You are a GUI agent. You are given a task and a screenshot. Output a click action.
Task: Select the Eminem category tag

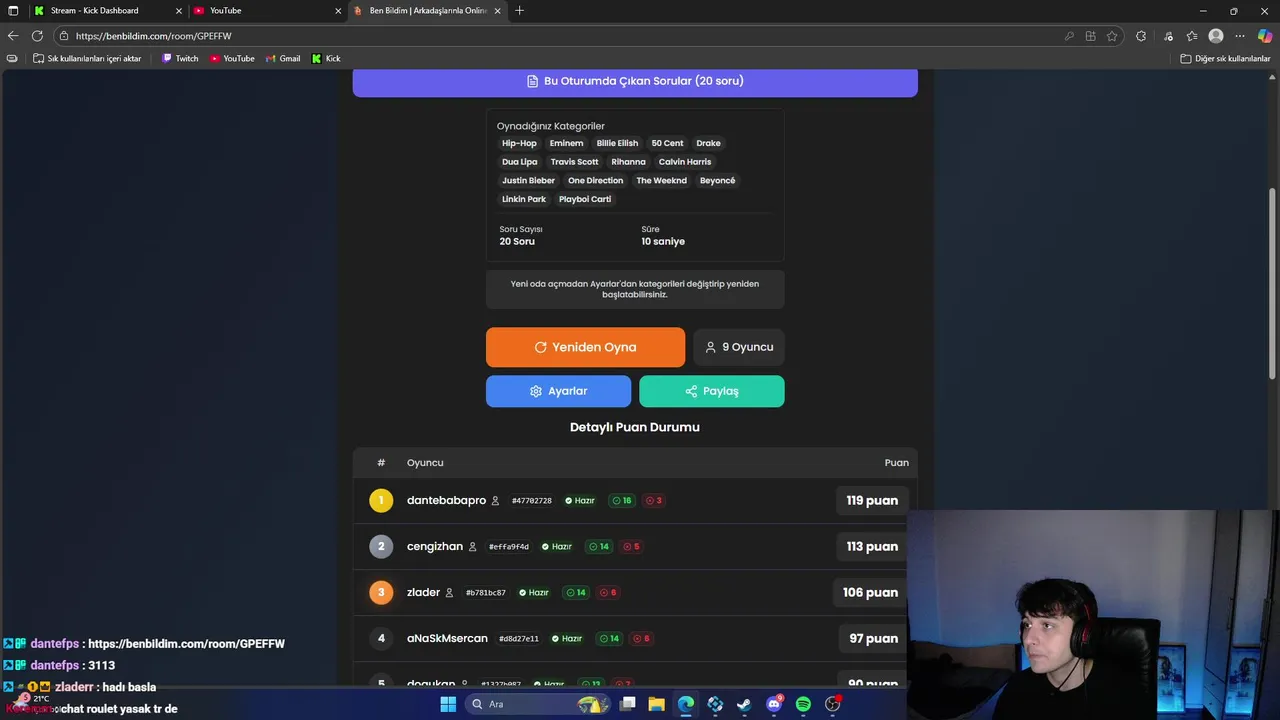(566, 143)
